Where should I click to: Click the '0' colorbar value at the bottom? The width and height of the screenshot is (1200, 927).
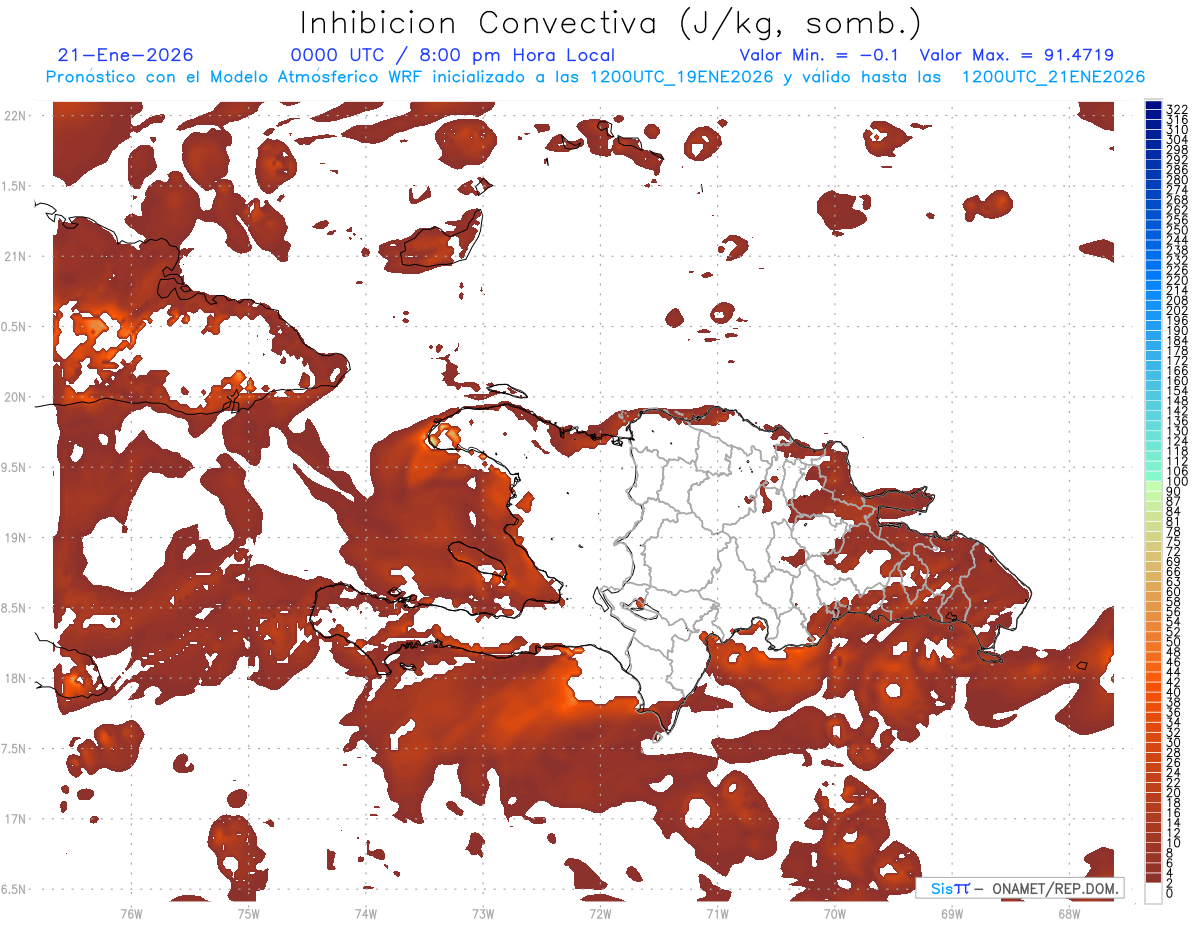pos(1170,893)
